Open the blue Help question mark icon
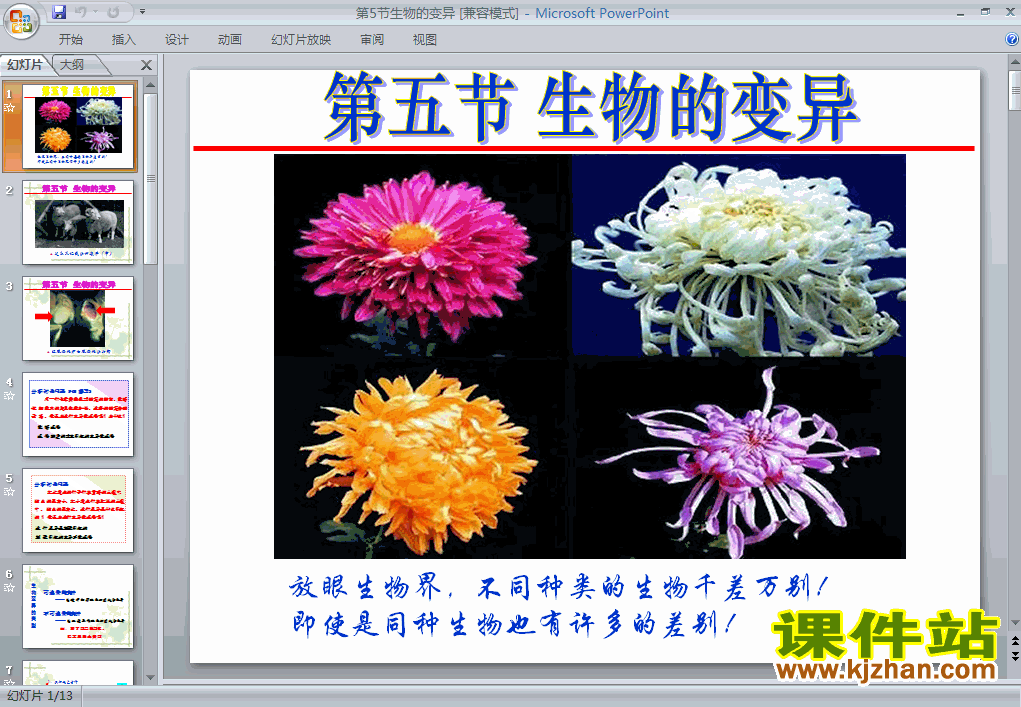Screen dimensions: 1021x707 (x=1012, y=39)
